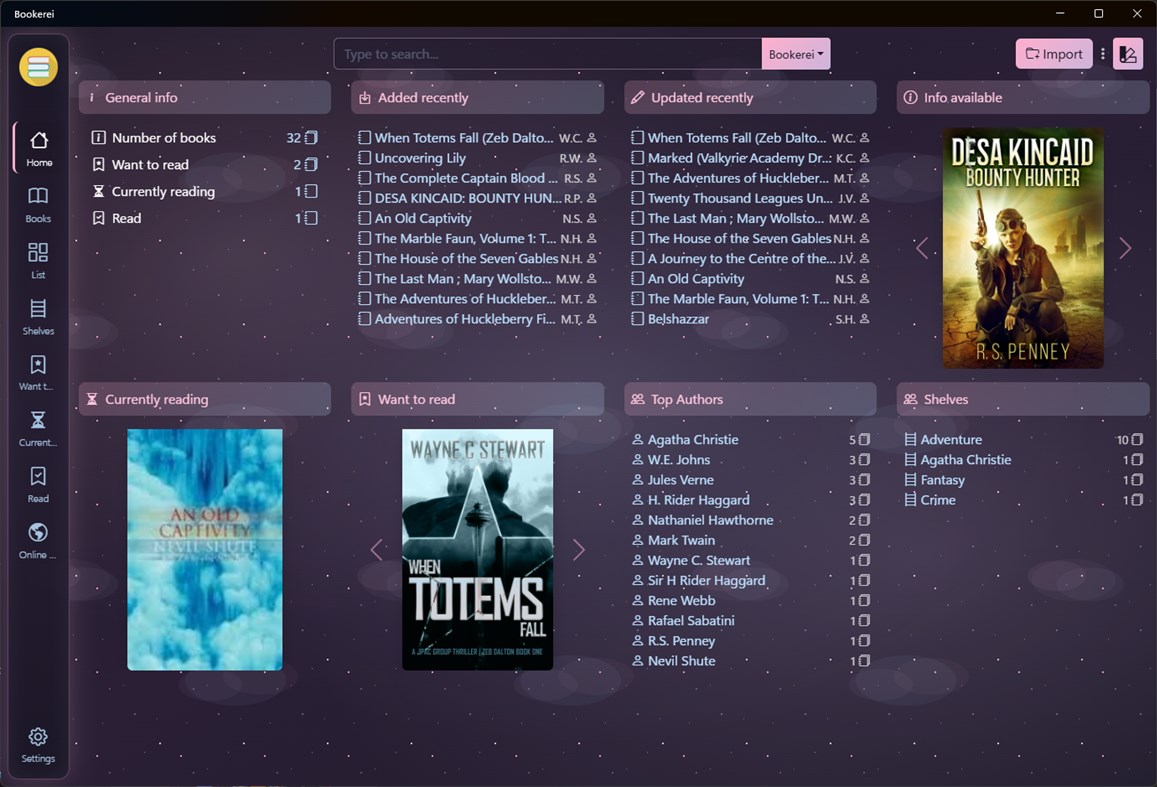Open the theme color picker icon
This screenshot has height=787, width=1157.
click(1128, 53)
